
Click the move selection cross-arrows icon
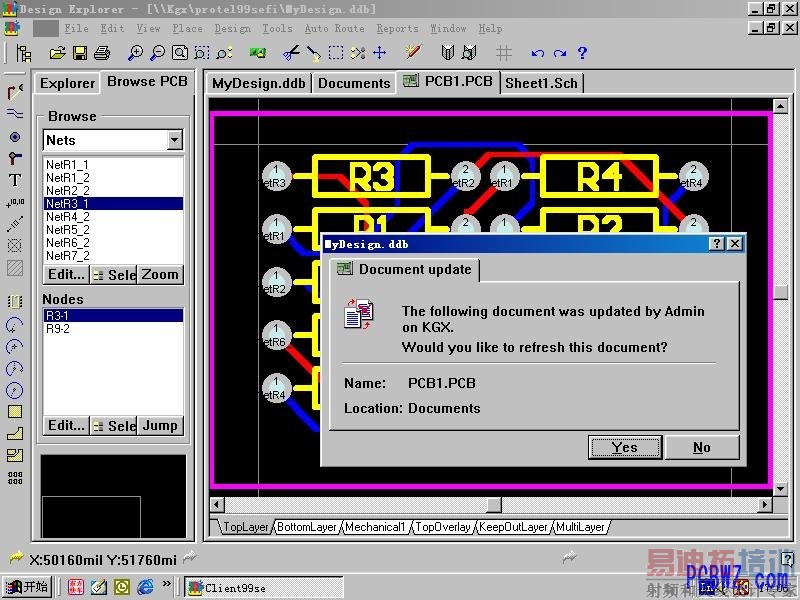click(380, 53)
